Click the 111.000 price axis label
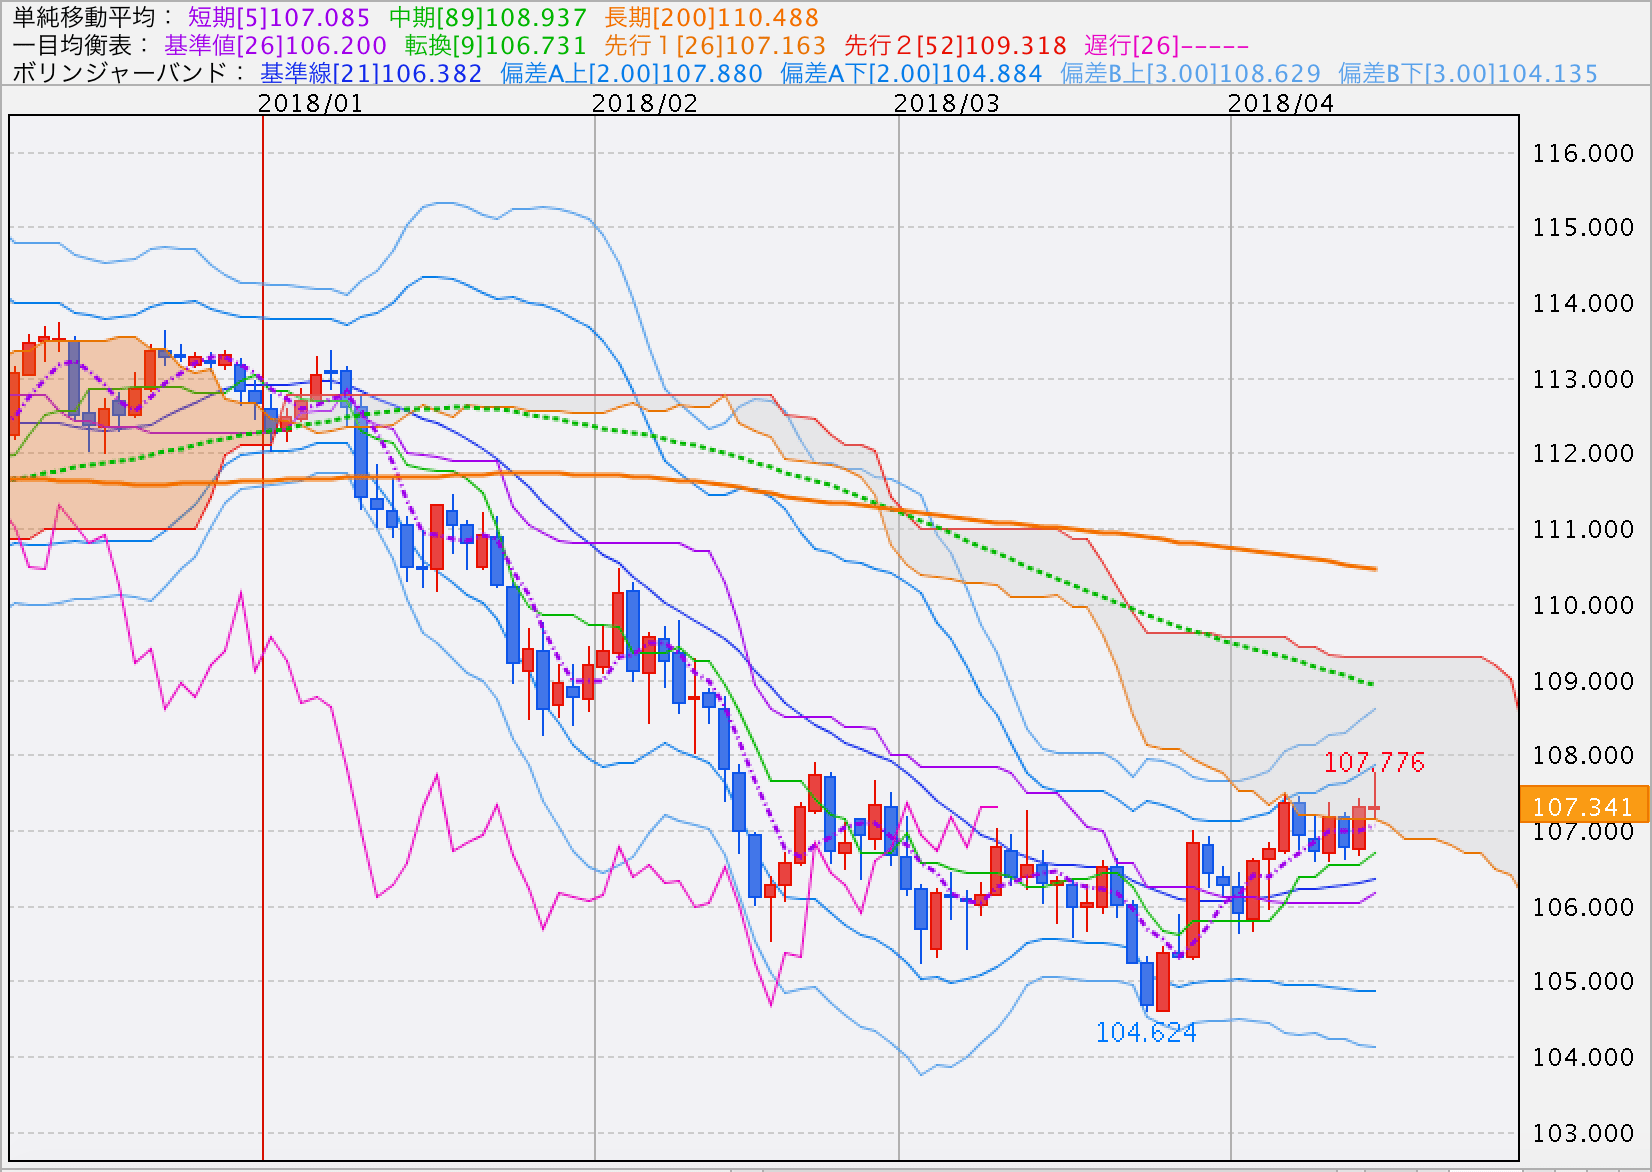The image size is (1652, 1172). (x=1583, y=529)
